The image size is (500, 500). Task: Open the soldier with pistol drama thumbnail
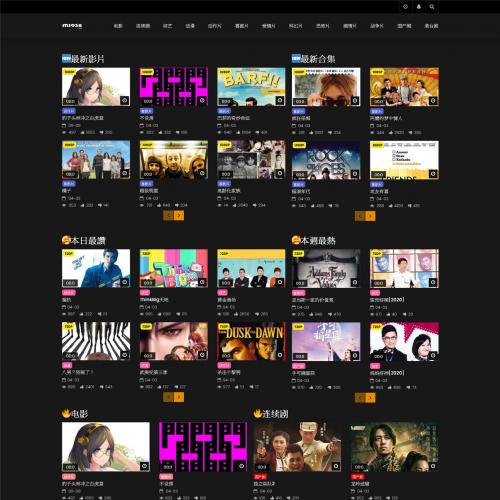click(x=297, y=447)
